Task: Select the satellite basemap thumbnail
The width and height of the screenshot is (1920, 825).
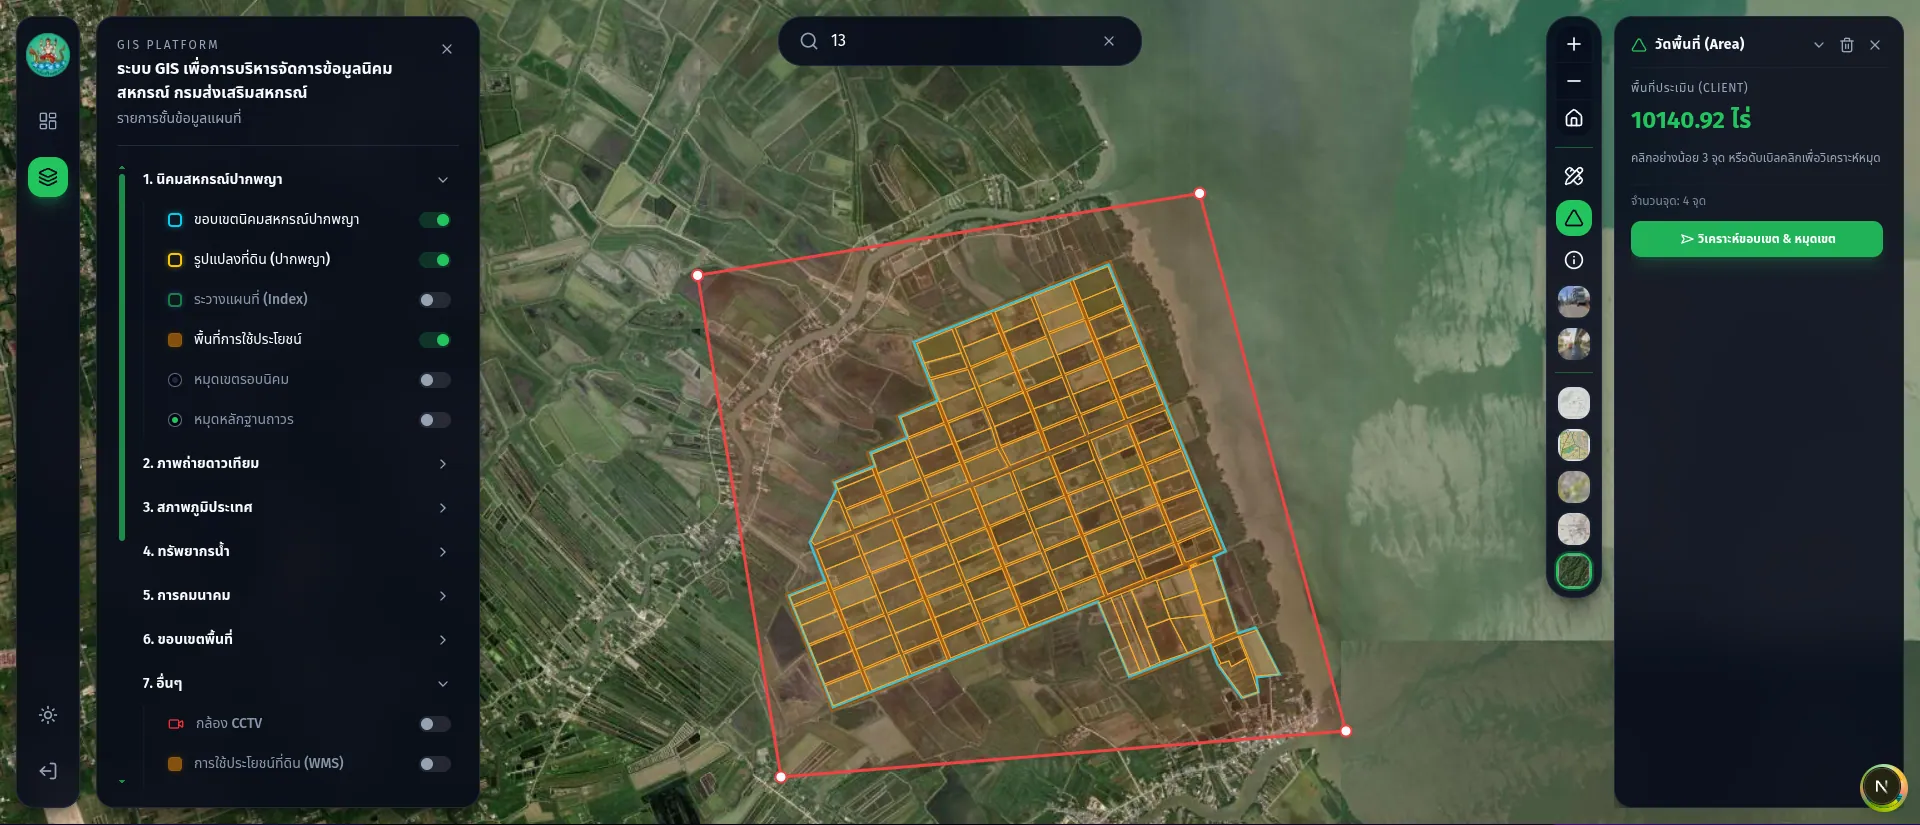Action: 1574,571
